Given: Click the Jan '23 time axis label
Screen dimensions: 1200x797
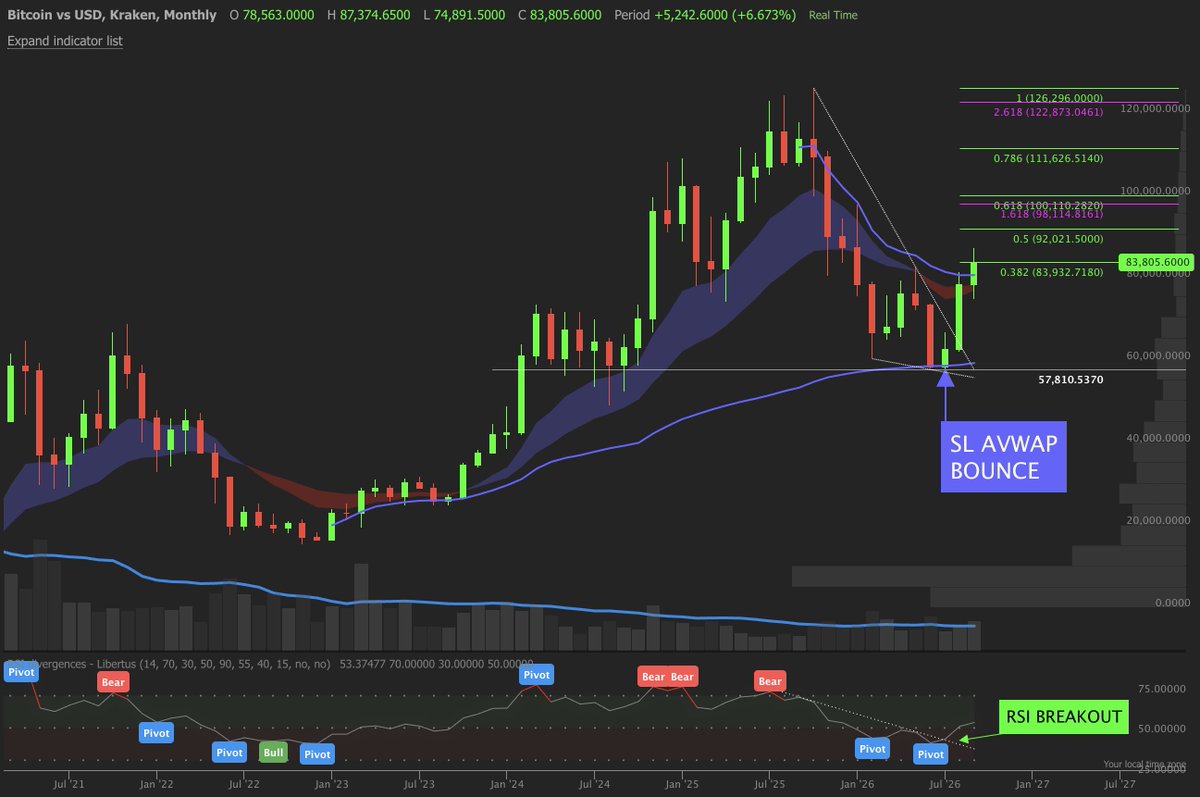Looking at the screenshot, I should [x=331, y=785].
